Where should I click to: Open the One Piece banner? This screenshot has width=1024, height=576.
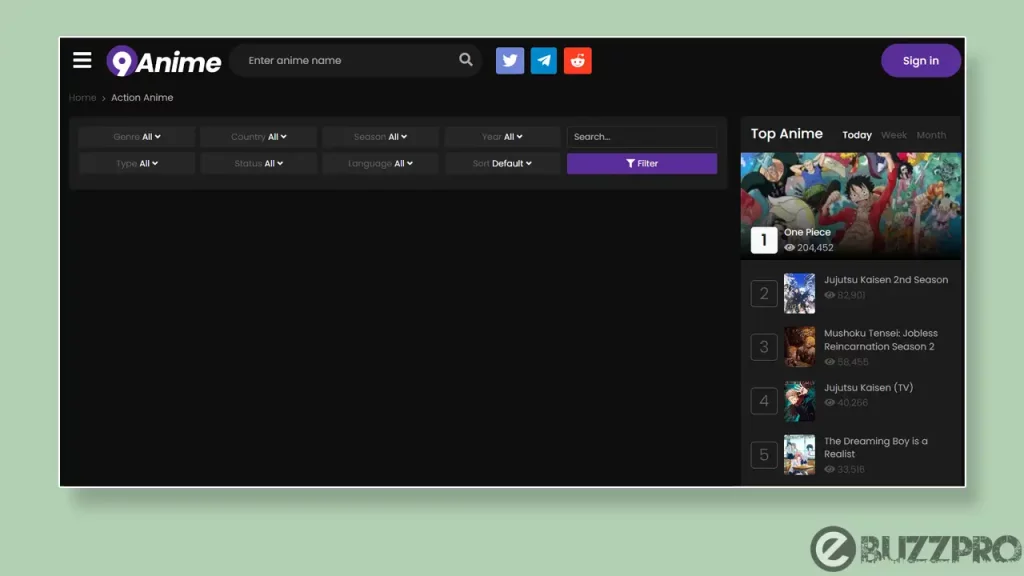pyautogui.click(x=851, y=206)
